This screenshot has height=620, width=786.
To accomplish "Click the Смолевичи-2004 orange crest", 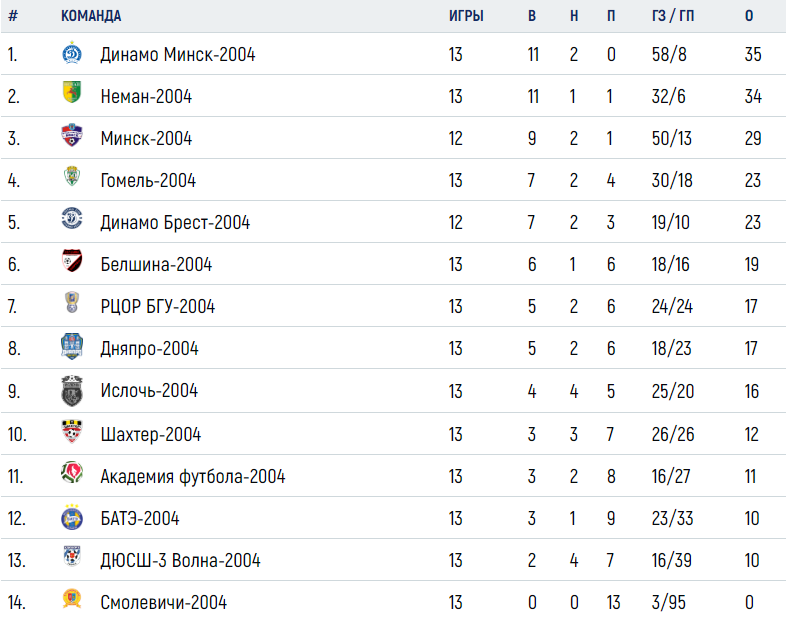I will point(72,598).
